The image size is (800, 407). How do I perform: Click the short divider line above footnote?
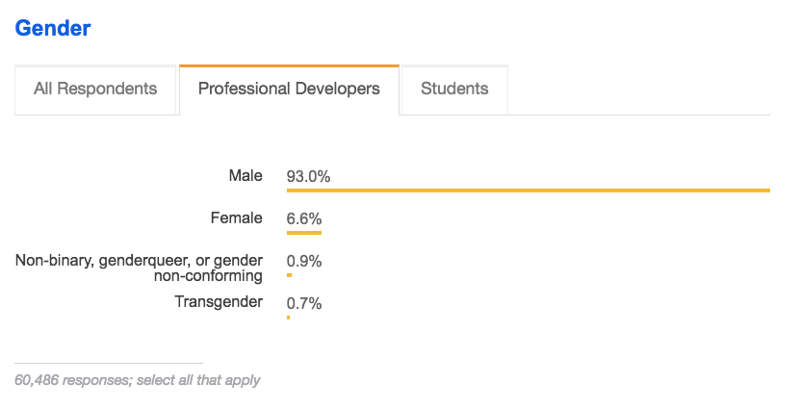pyautogui.click(x=108, y=363)
